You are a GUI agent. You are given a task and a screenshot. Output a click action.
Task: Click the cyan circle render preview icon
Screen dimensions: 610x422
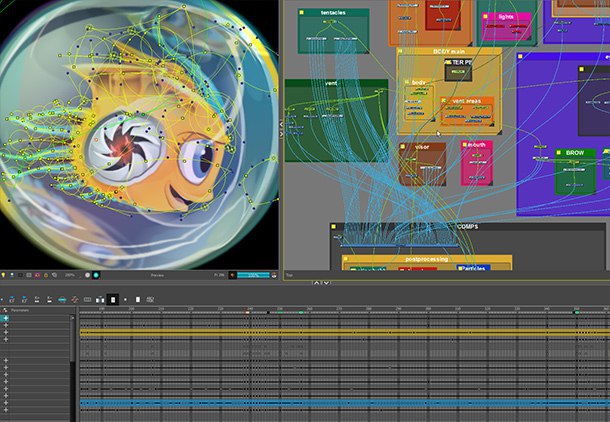[96, 275]
